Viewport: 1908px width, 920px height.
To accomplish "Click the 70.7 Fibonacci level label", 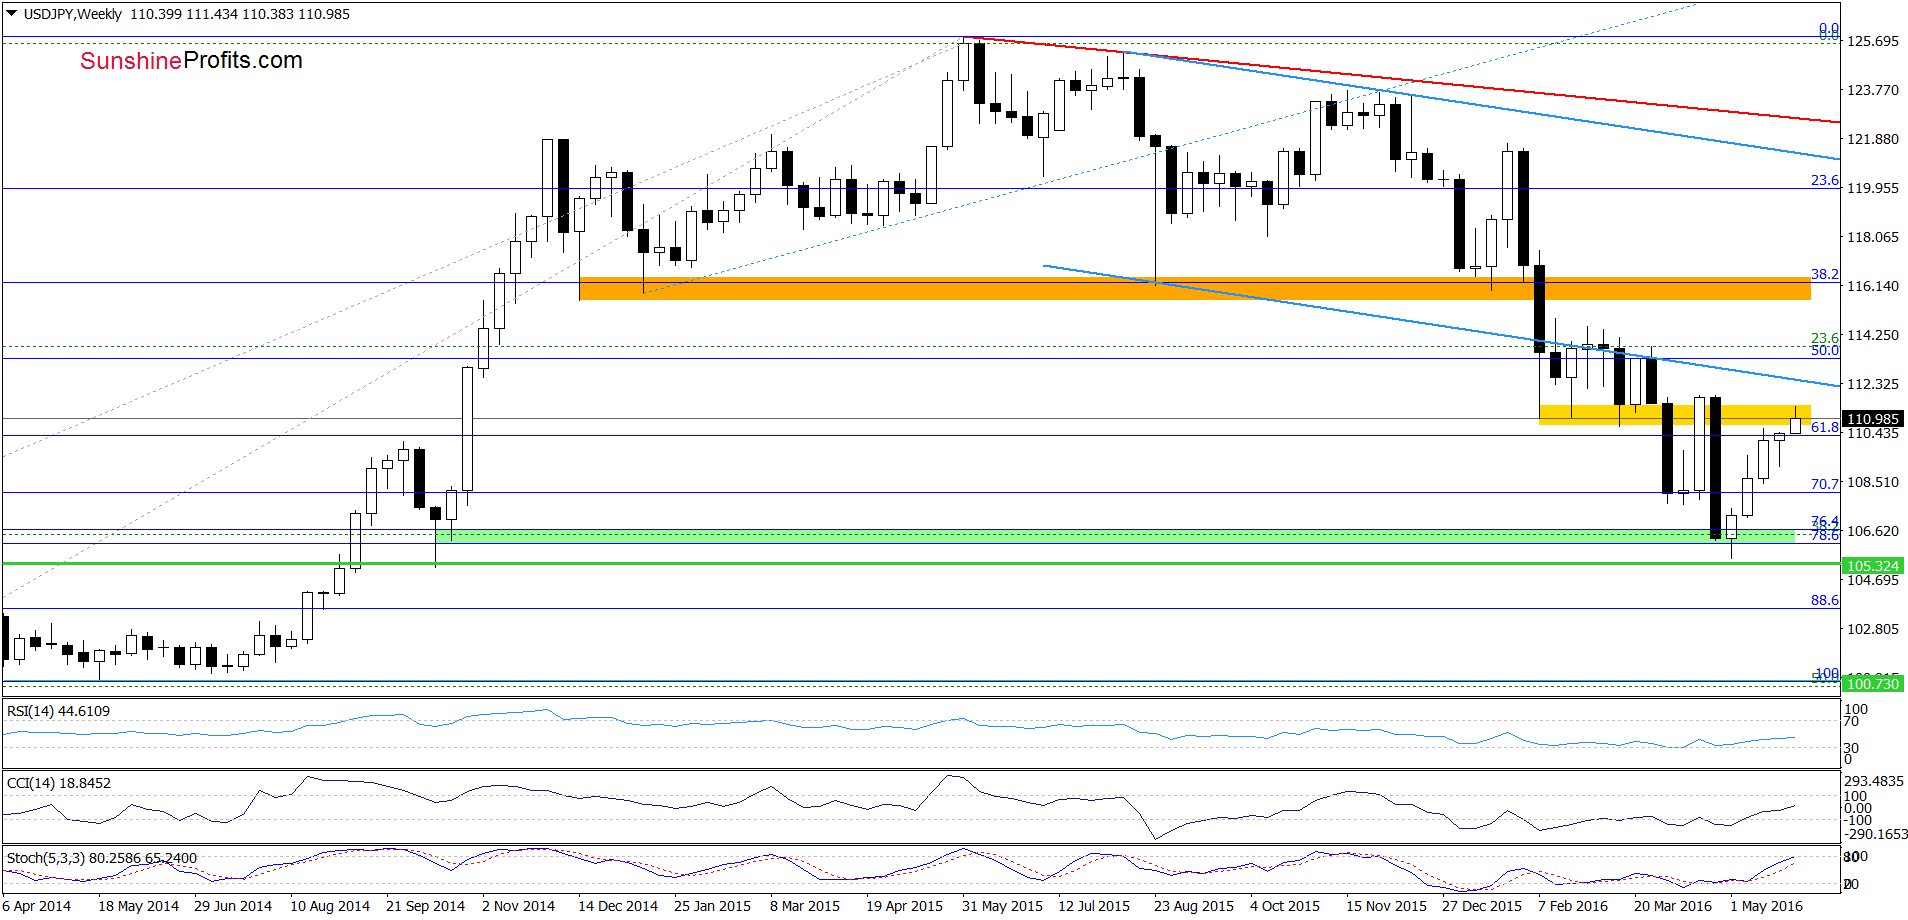I will coord(1825,484).
